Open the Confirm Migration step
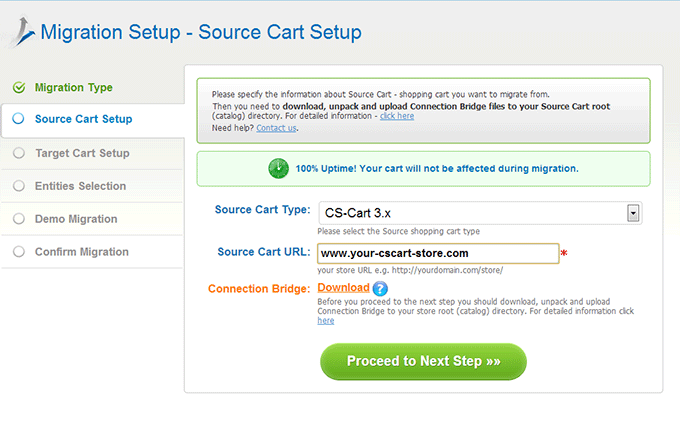The width and height of the screenshot is (680, 424). click(x=82, y=252)
